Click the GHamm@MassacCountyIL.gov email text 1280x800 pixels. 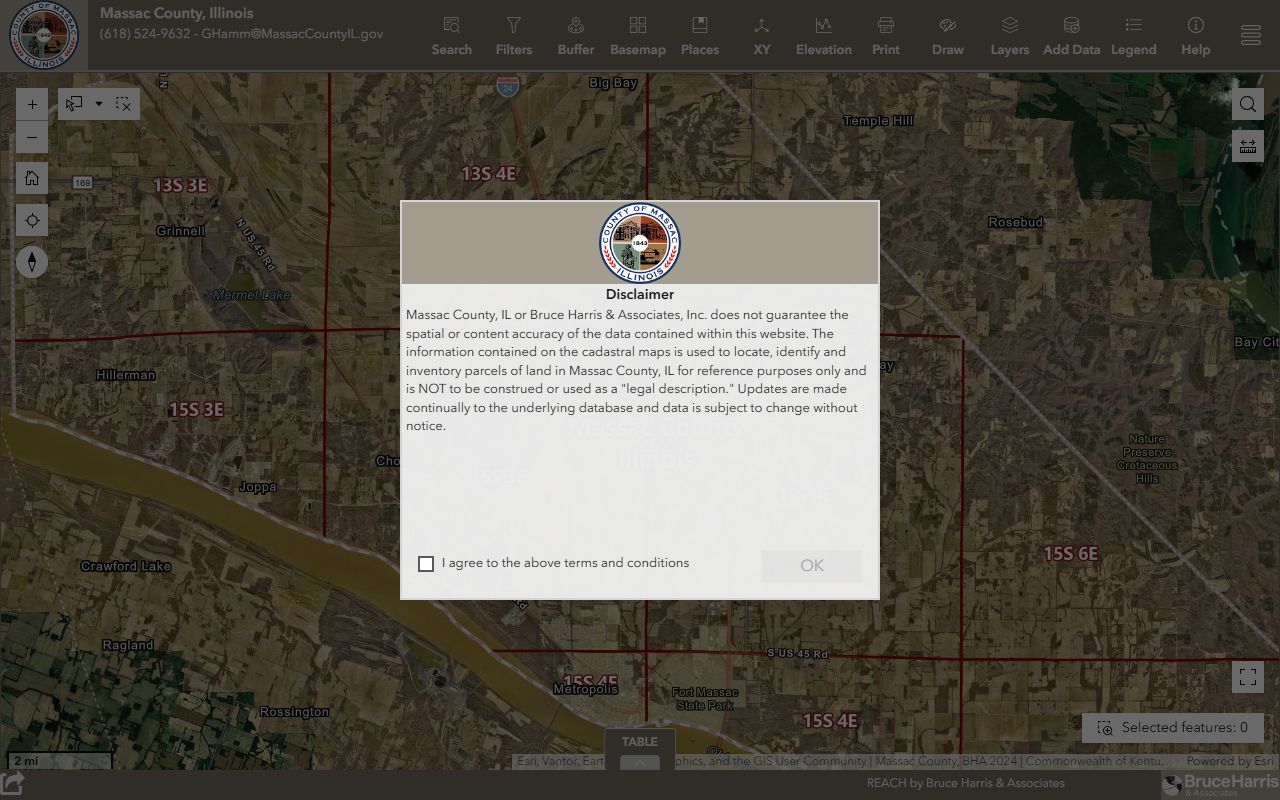pos(292,34)
